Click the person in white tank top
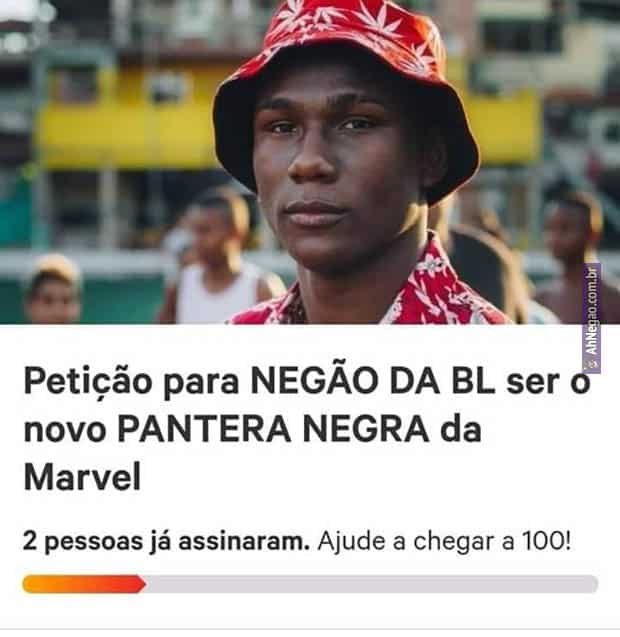 coord(221,260)
